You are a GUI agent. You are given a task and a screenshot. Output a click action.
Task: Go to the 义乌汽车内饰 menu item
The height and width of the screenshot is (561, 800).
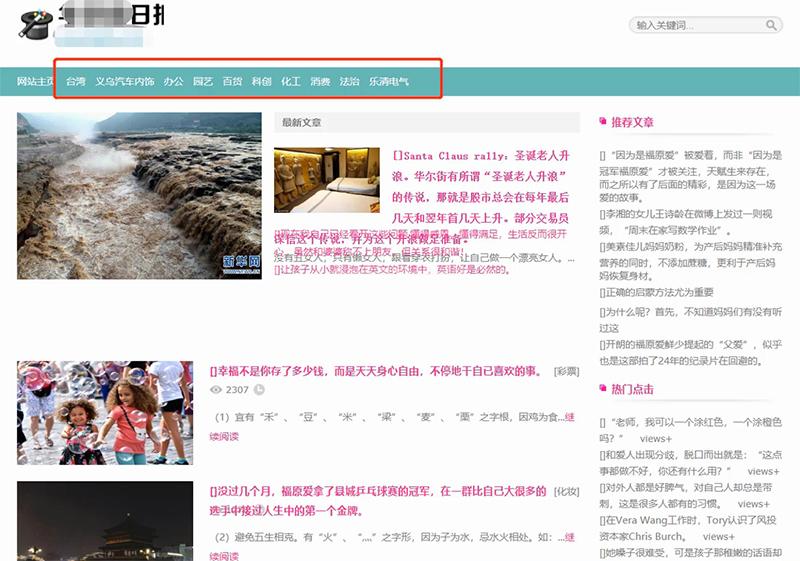[x=124, y=82]
